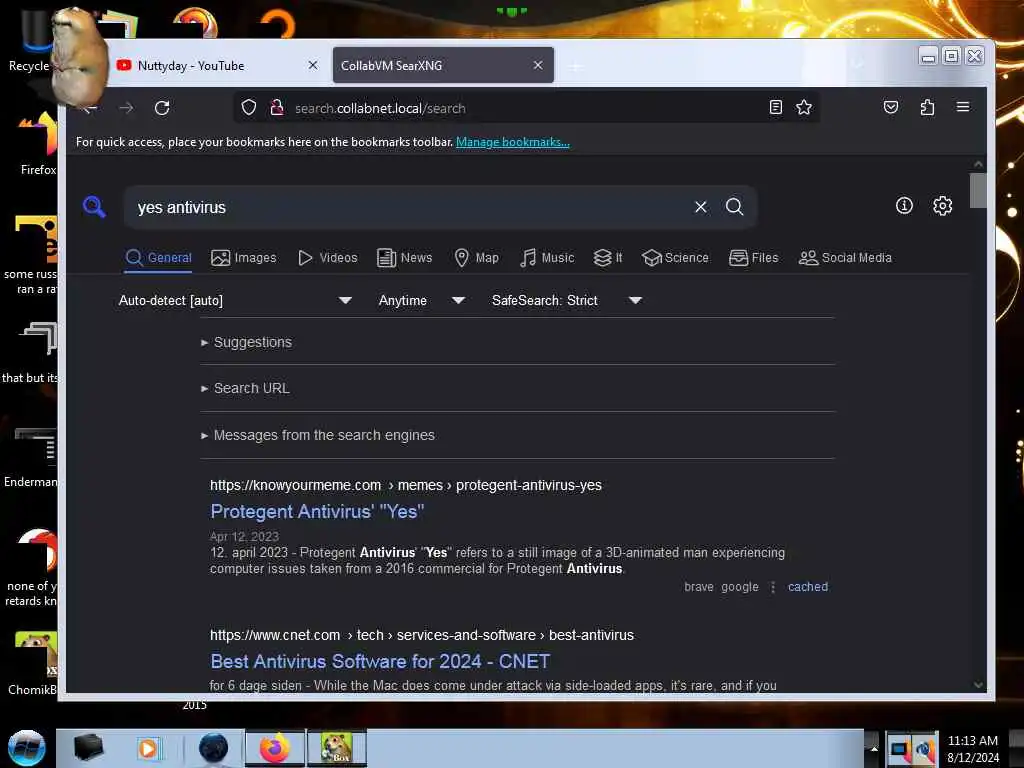Expand the Suggestions section
The image size is (1024, 768).
pos(247,342)
